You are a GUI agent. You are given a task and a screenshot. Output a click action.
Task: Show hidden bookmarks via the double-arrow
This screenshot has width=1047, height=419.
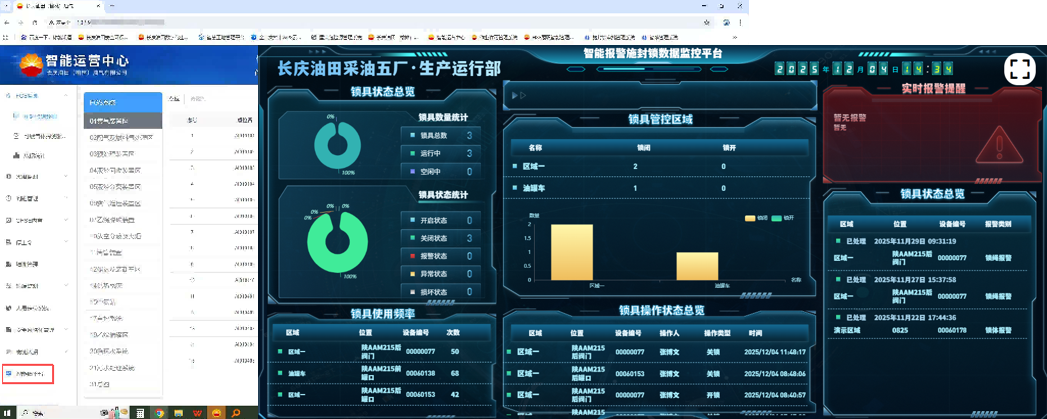coord(737,37)
